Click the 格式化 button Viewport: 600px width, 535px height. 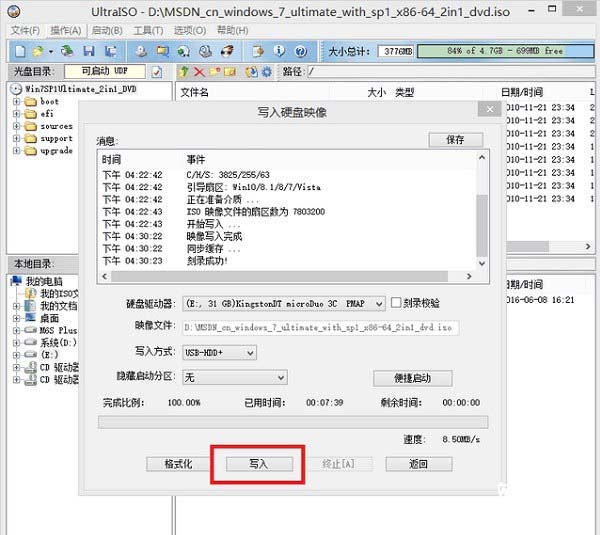178,464
